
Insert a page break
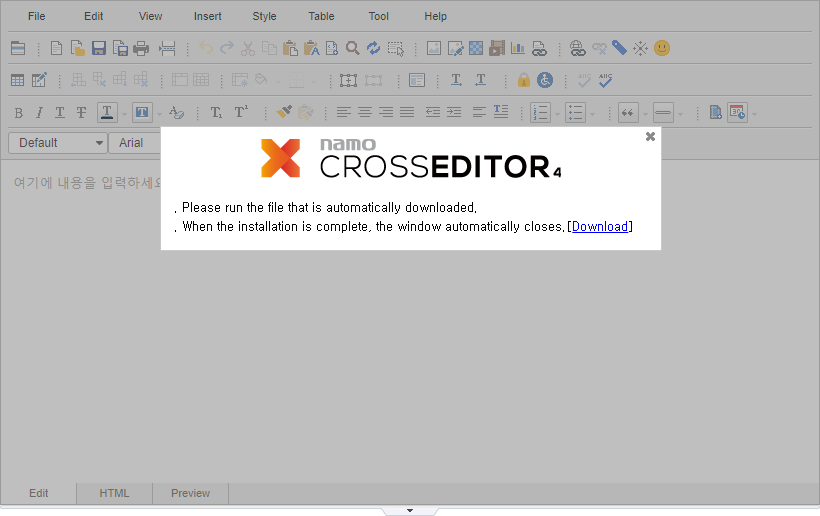pos(167,48)
